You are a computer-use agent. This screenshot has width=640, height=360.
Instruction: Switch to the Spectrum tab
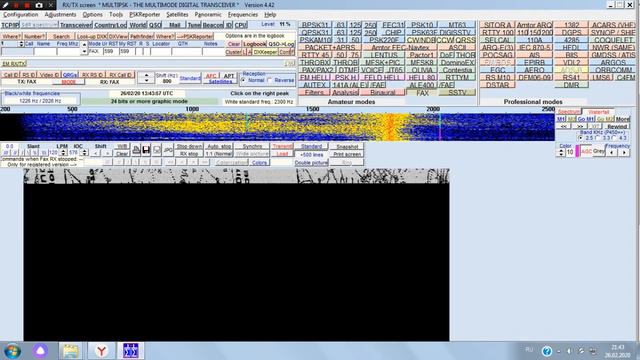pyautogui.click(x=569, y=112)
